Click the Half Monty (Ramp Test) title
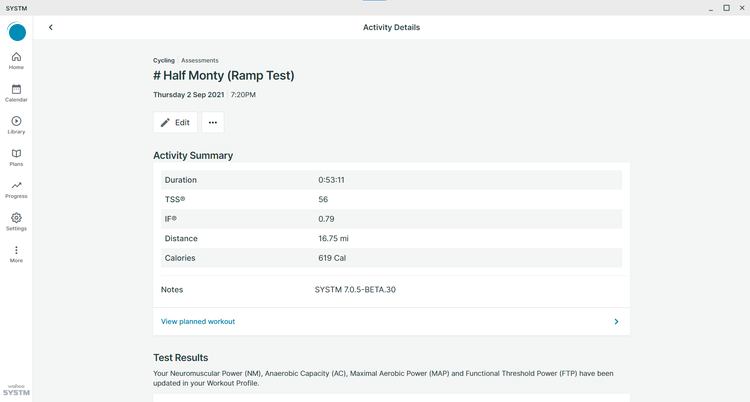This screenshot has height=402, width=750. (x=224, y=76)
